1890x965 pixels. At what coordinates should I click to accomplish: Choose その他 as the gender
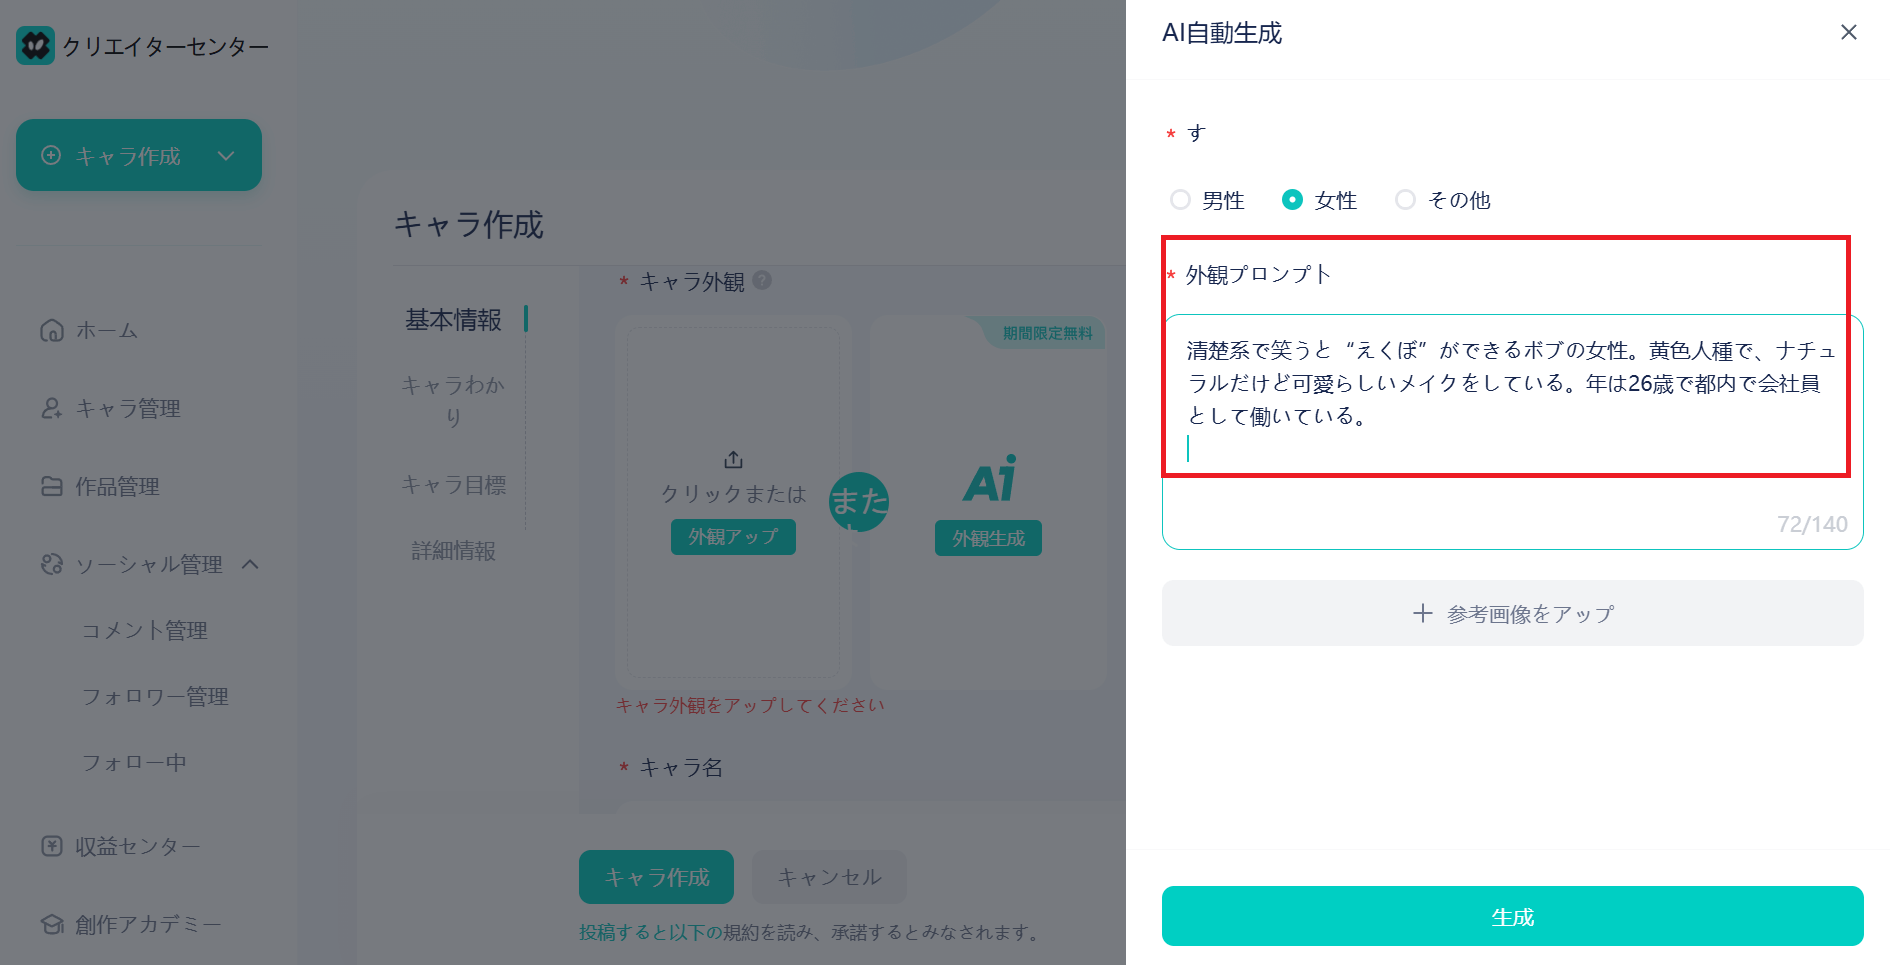pyautogui.click(x=1407, y=200)
